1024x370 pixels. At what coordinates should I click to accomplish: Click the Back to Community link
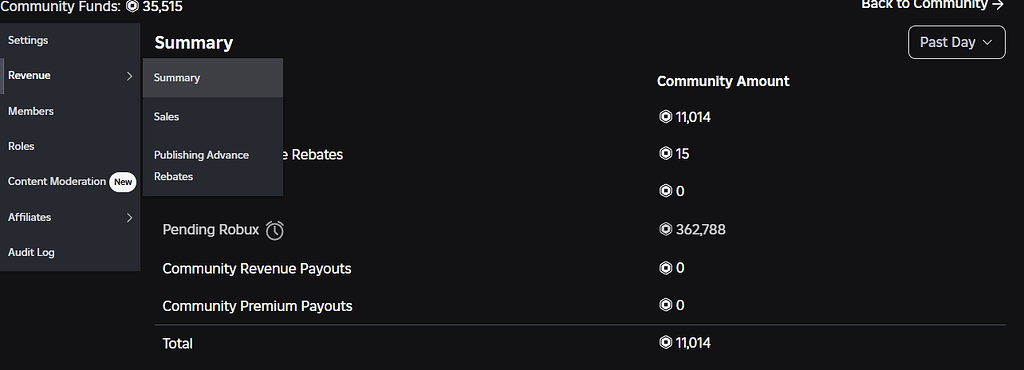click(x=932, y=5)
